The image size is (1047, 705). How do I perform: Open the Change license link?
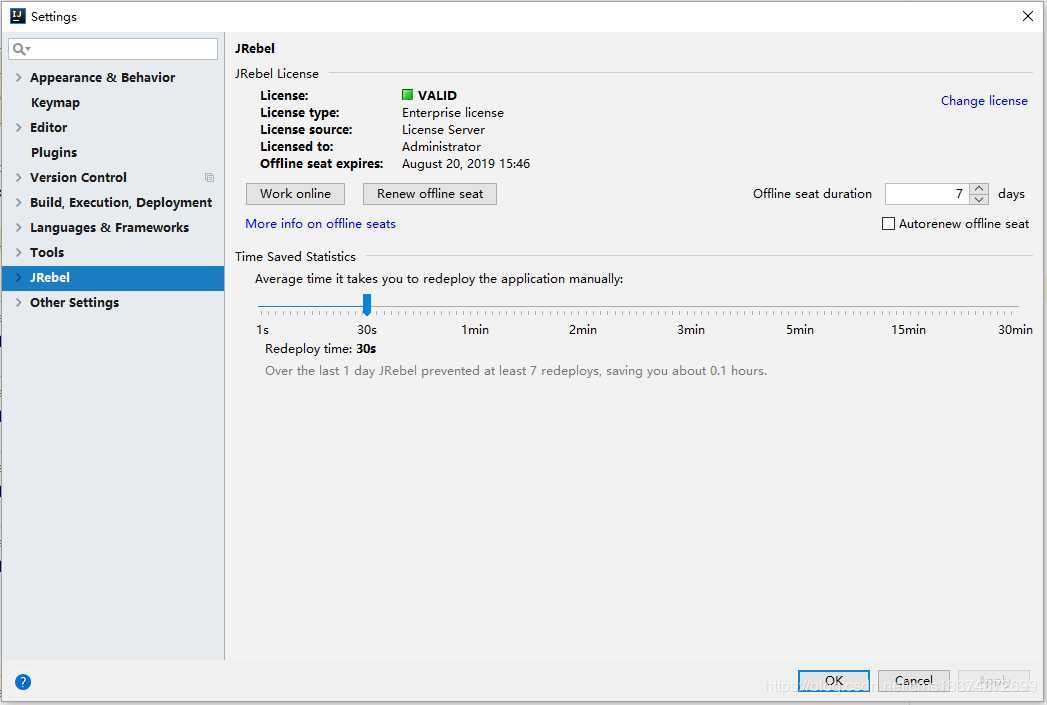(x=984, y=101)
